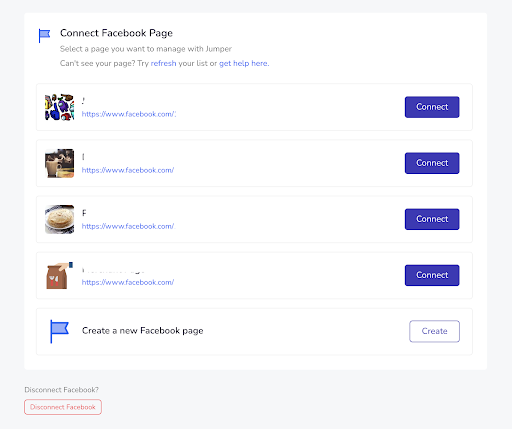The height and width of the screenshot is (429, 512).
Task: Click the Disconnect Facebook button
Action: (x=63, y=407)
